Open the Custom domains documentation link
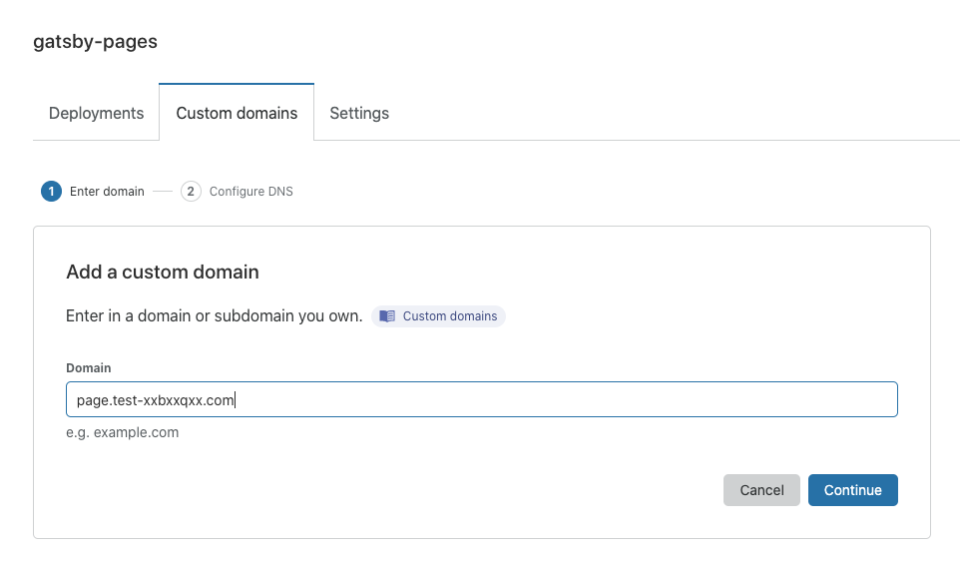This screenshot has width=960, height=563. [x=449, y=316]
